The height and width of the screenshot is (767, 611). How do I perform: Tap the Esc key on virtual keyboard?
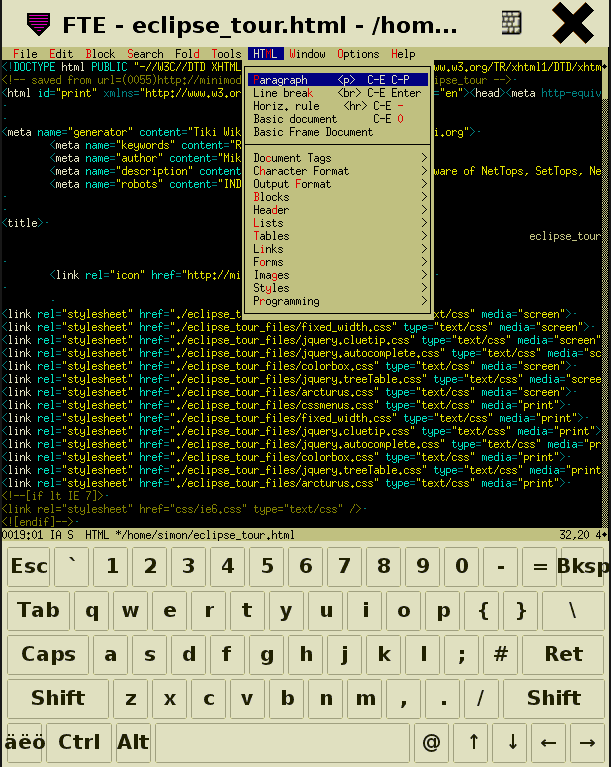click(x=29, y=566)
